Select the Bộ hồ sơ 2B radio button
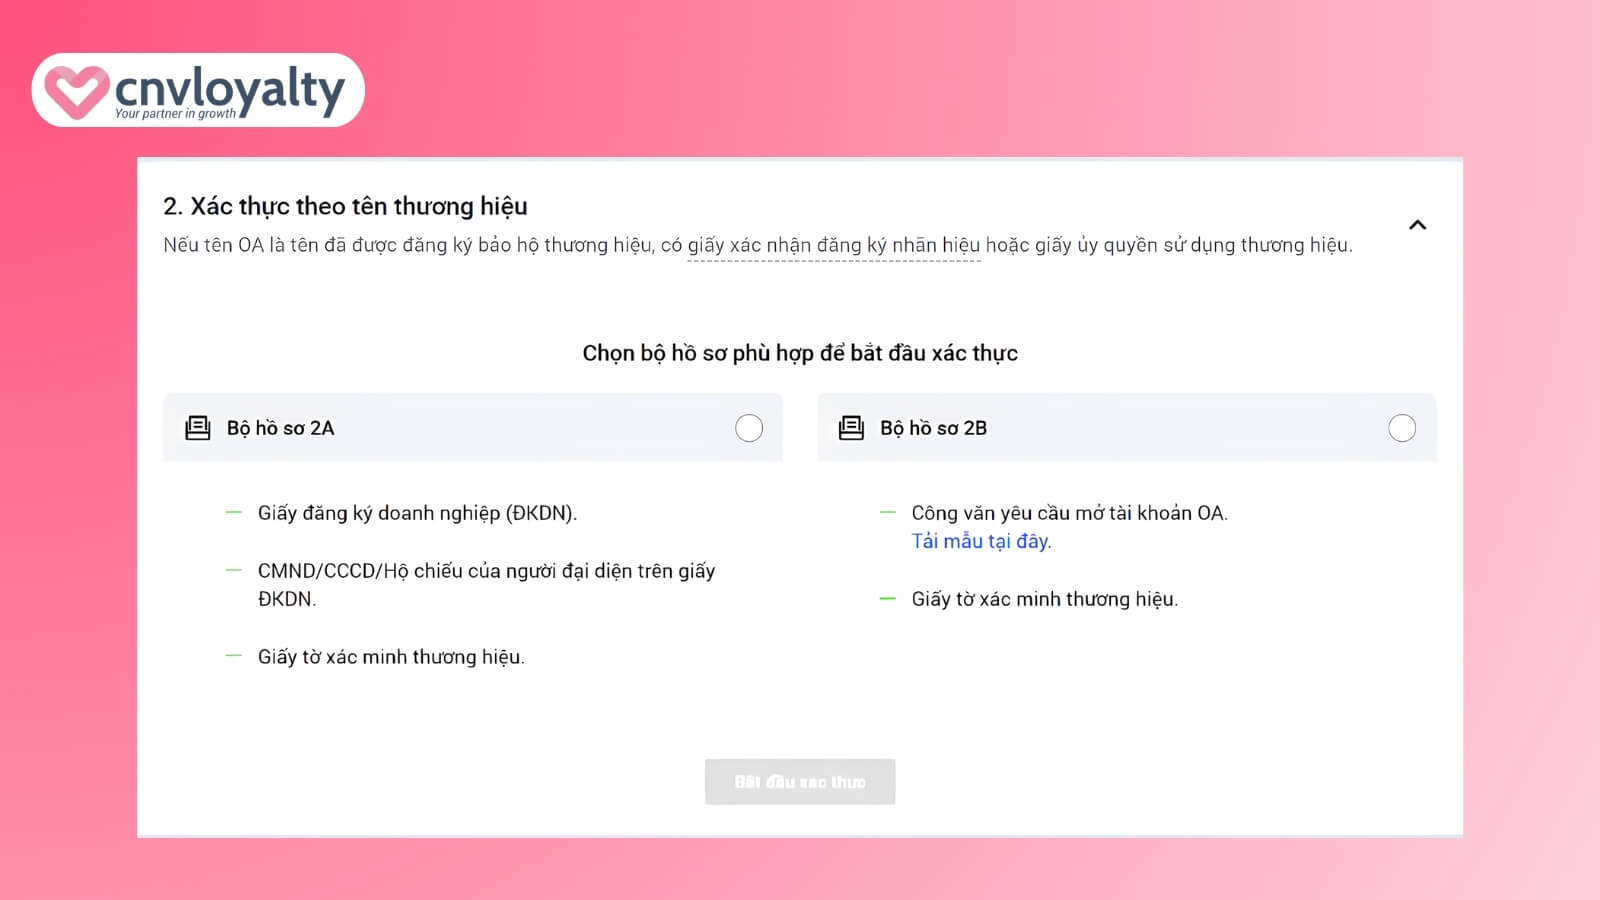This screenshot has width=1600, height=900. pyautogui.click(x=1402, y=428)
